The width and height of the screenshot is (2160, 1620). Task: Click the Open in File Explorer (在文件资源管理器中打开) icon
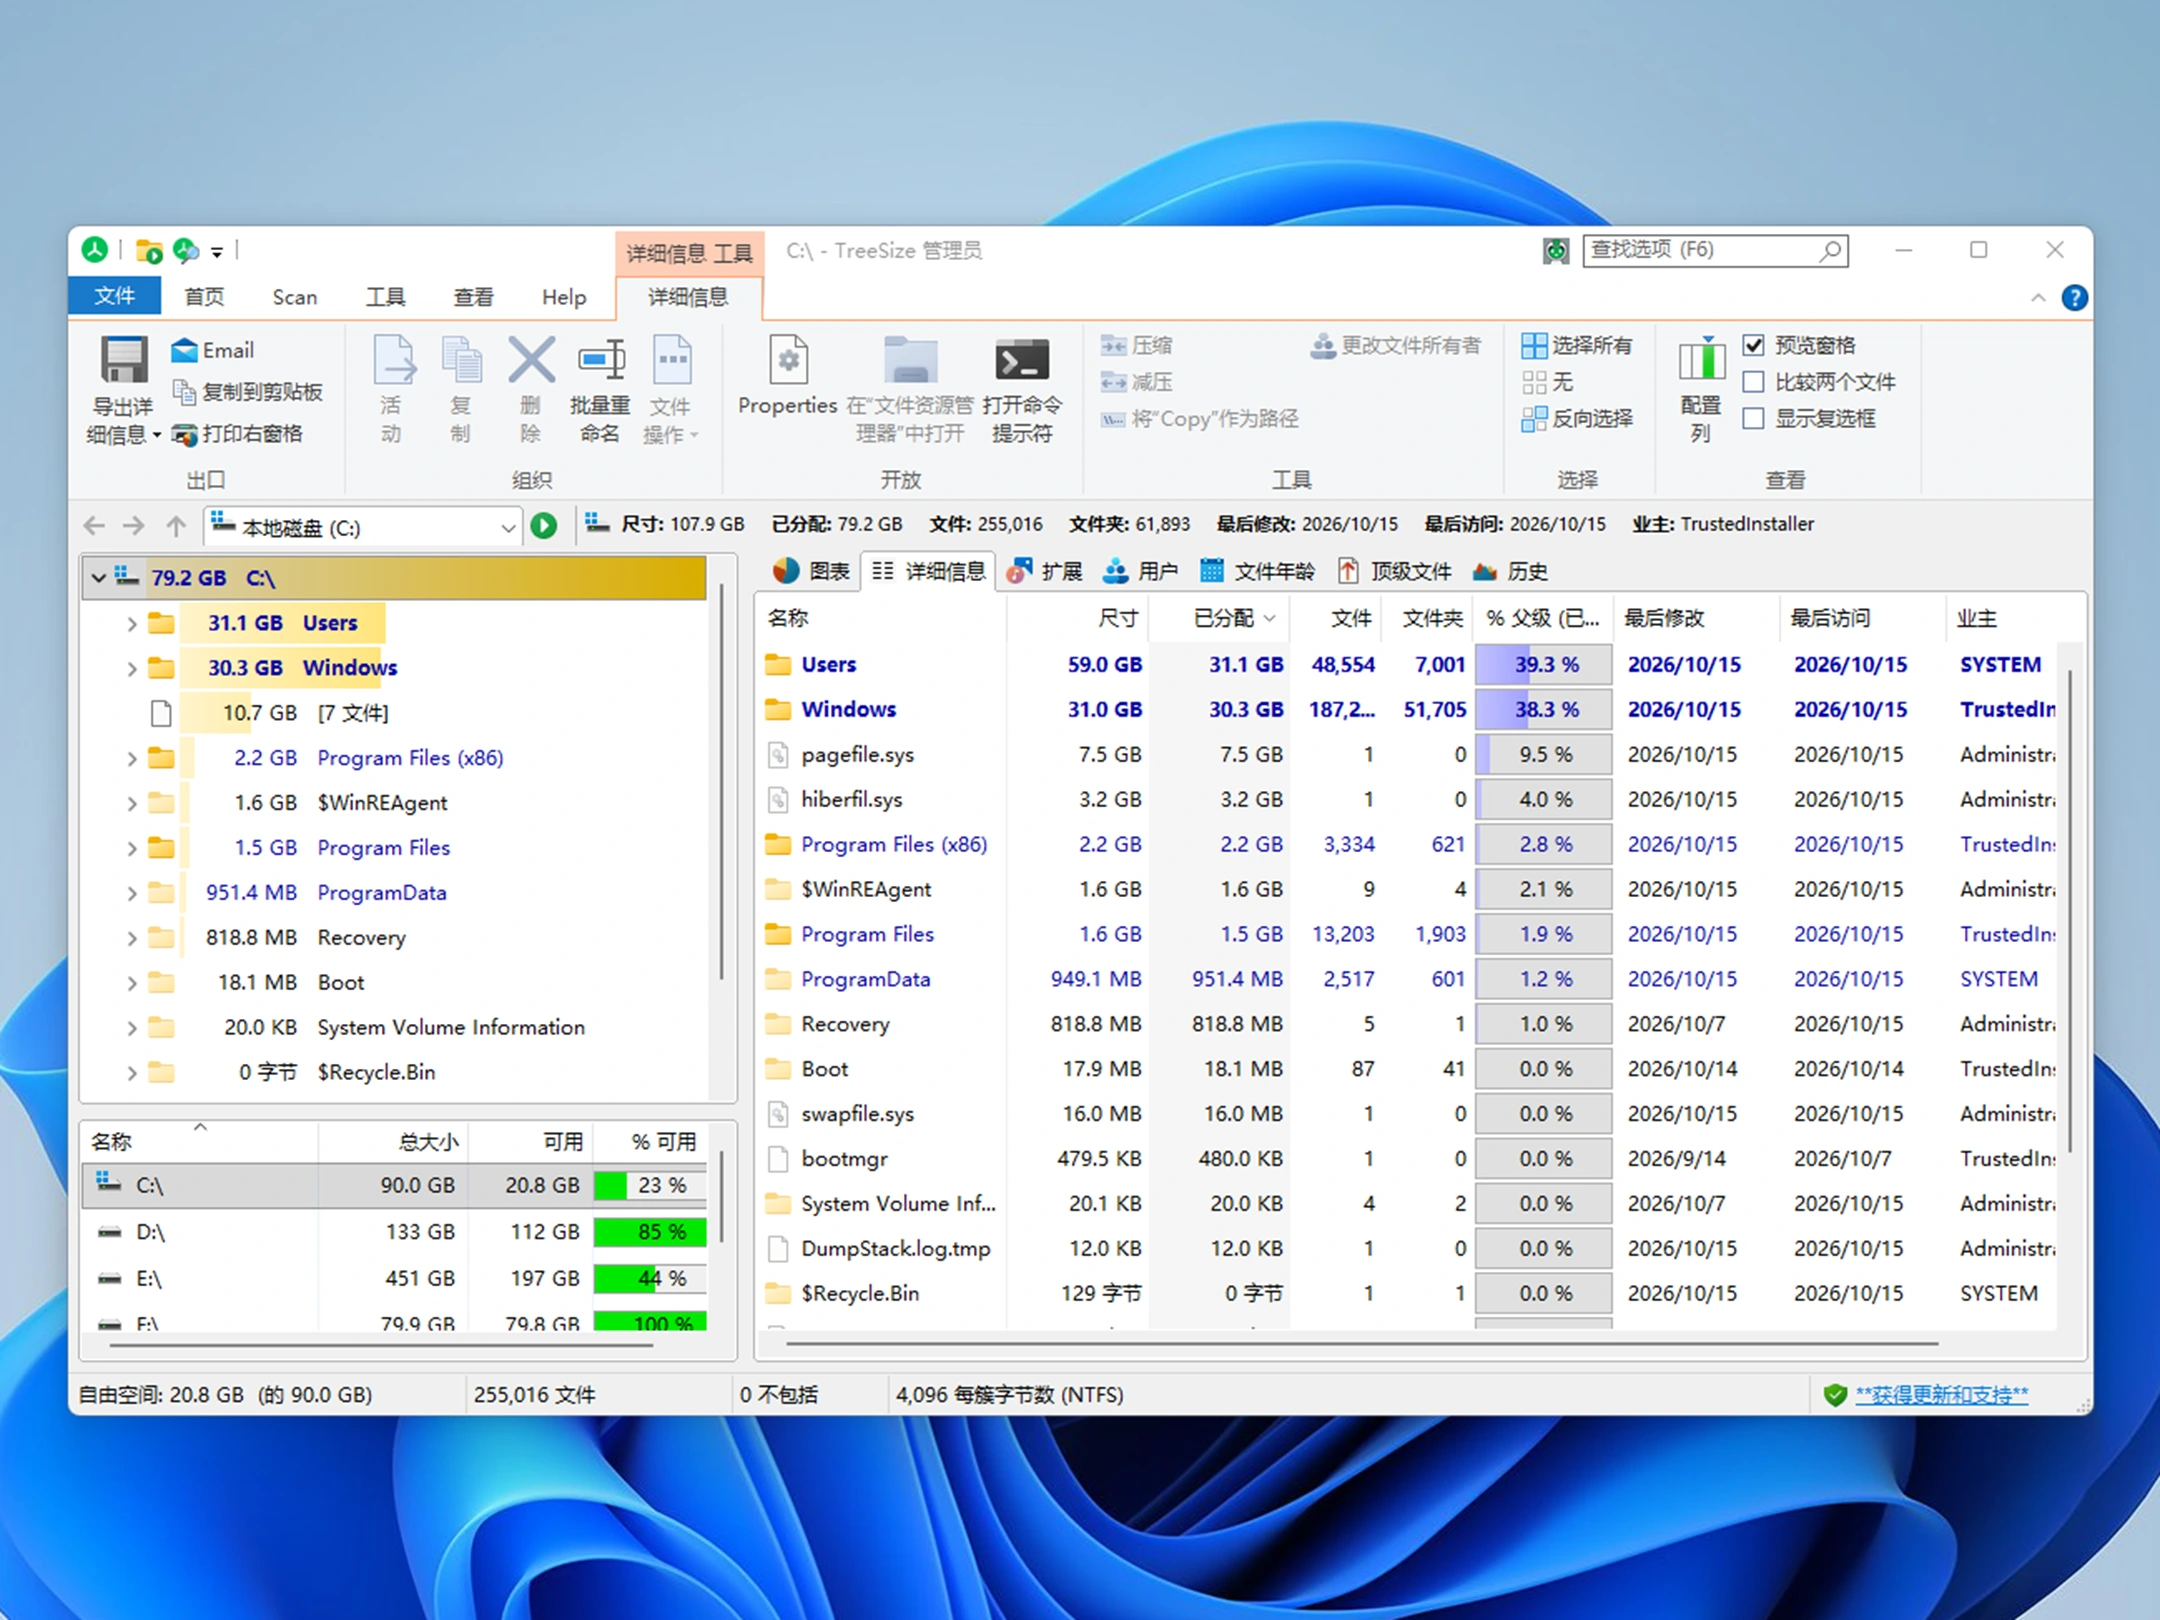pyautogui.click(x=910, y=360)
